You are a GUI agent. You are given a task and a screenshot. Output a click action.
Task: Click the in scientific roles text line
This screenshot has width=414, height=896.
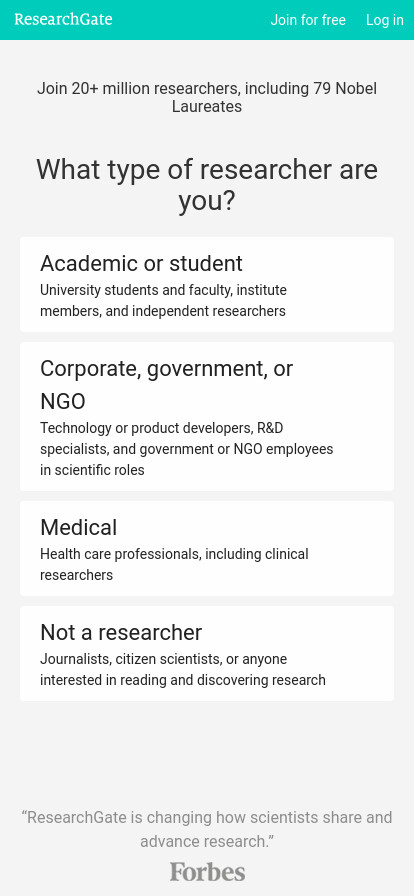[x=92, y=470]
